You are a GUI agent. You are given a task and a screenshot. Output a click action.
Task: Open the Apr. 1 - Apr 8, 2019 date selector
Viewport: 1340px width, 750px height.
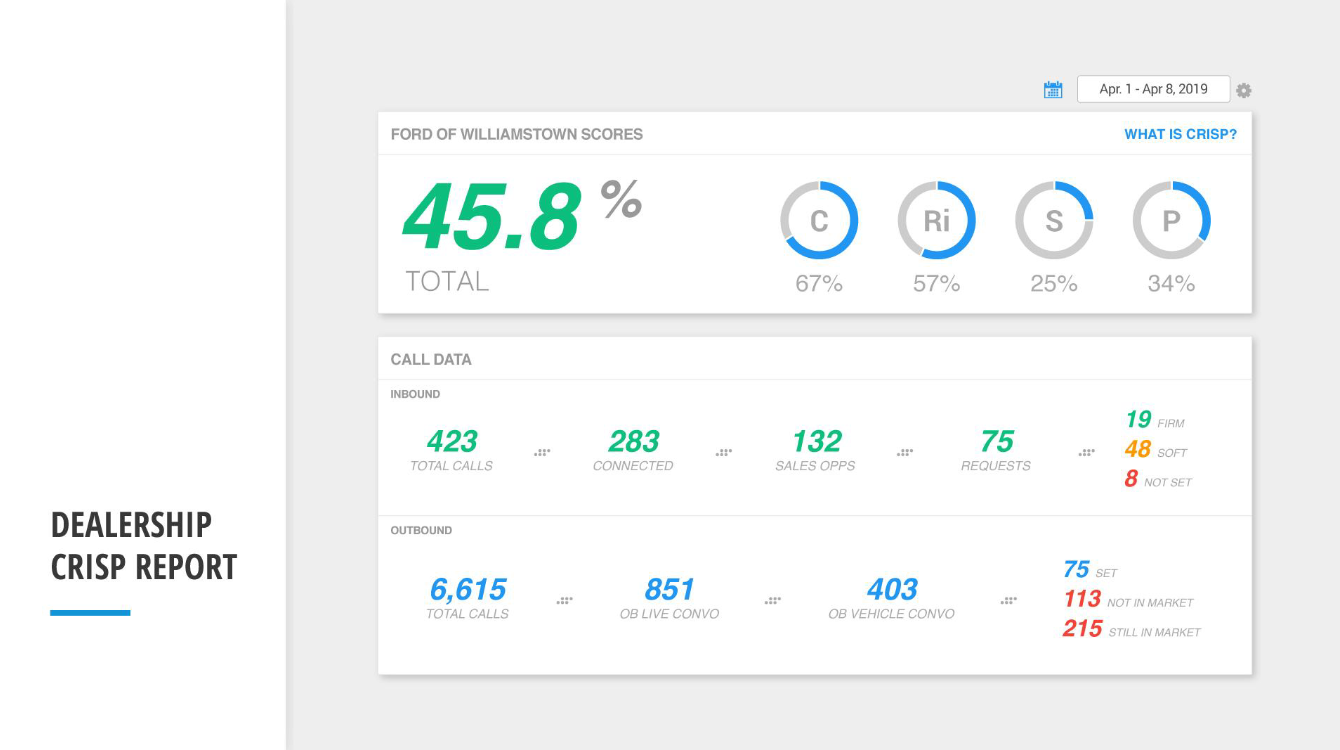1154,89
